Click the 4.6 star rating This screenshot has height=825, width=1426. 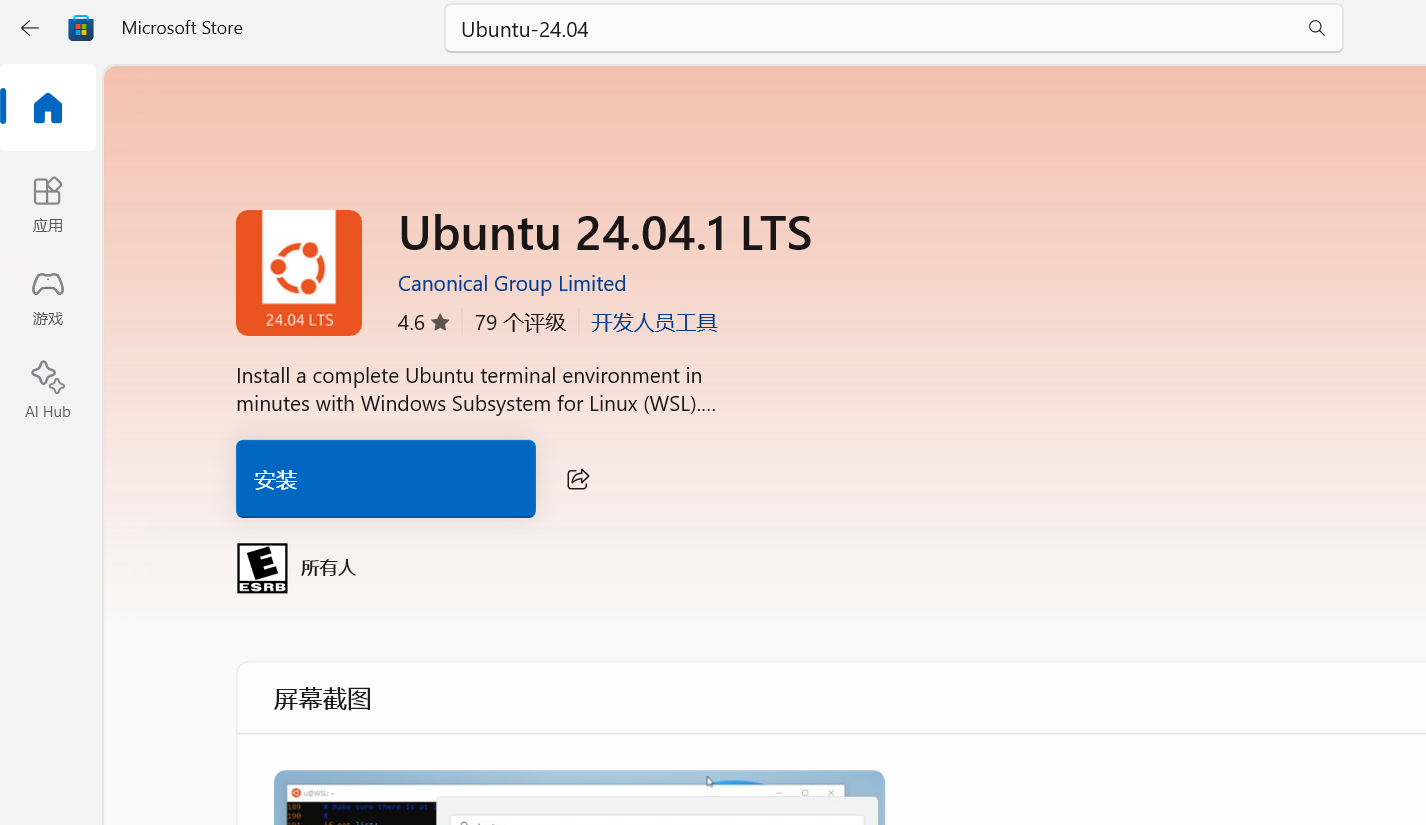tap(423, 322)
